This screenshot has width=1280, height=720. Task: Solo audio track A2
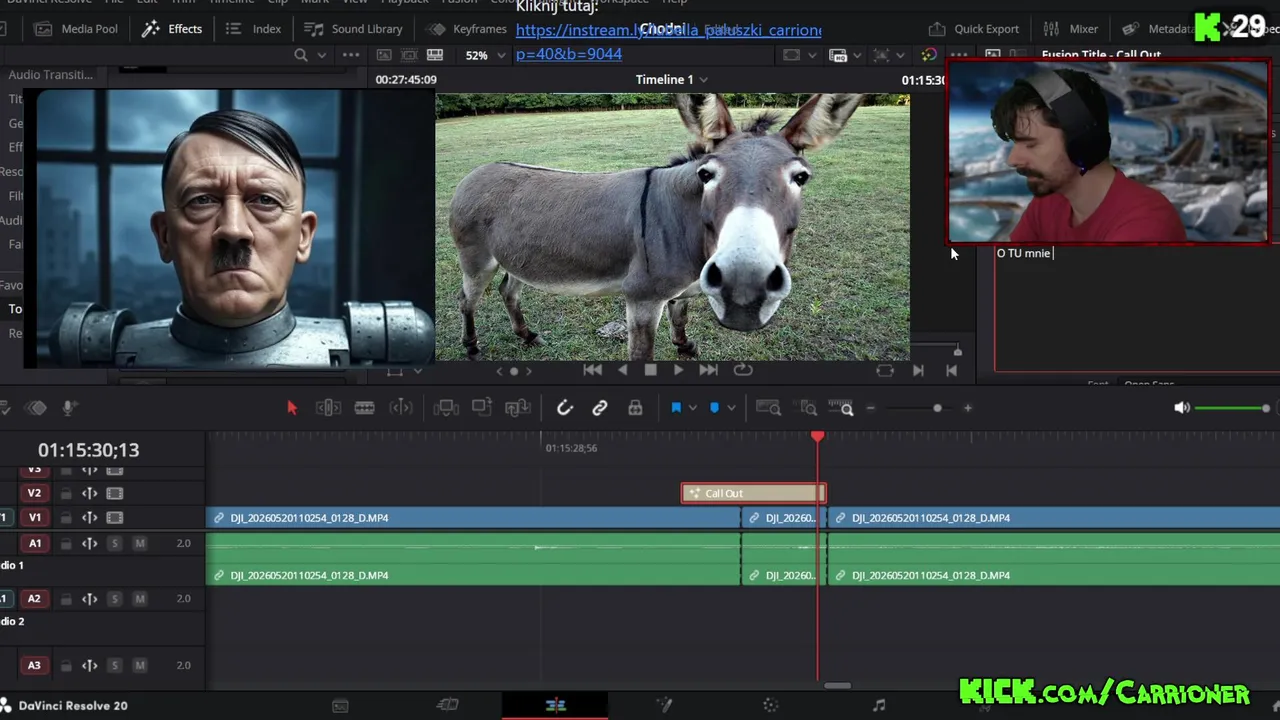(x=115, y=598)
